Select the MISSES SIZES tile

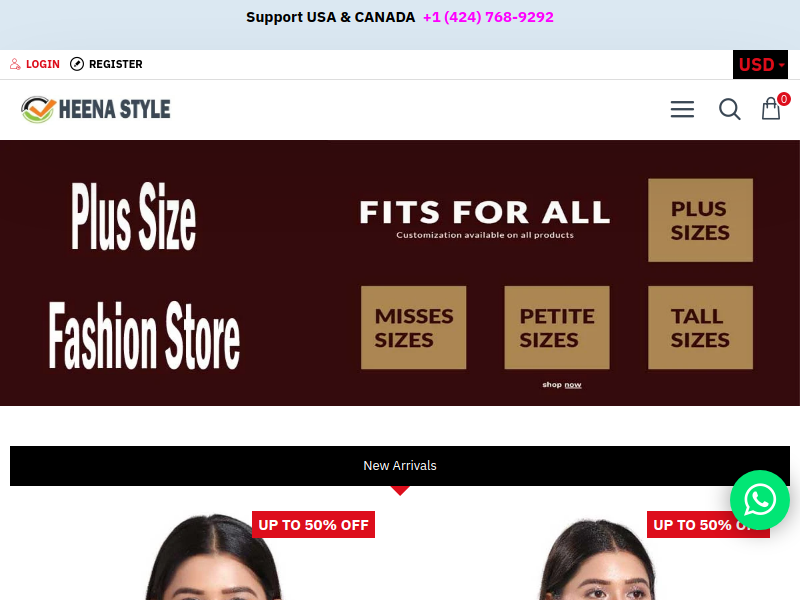click(414, 328)
